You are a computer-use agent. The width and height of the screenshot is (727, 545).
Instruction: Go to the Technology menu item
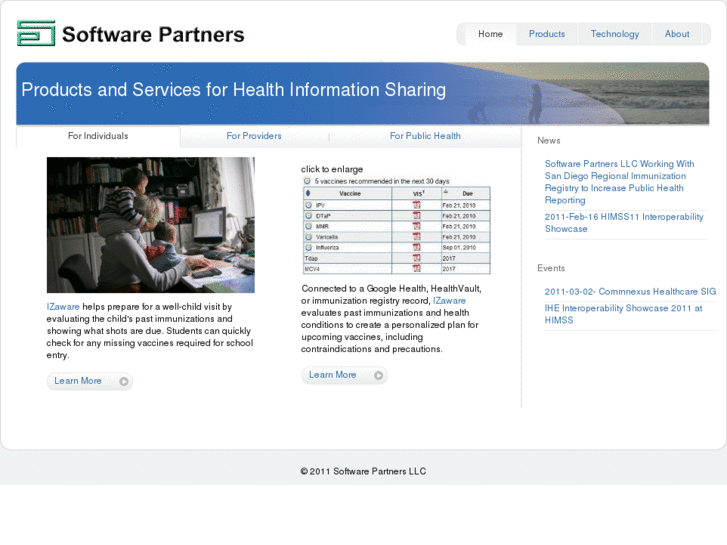614,34
